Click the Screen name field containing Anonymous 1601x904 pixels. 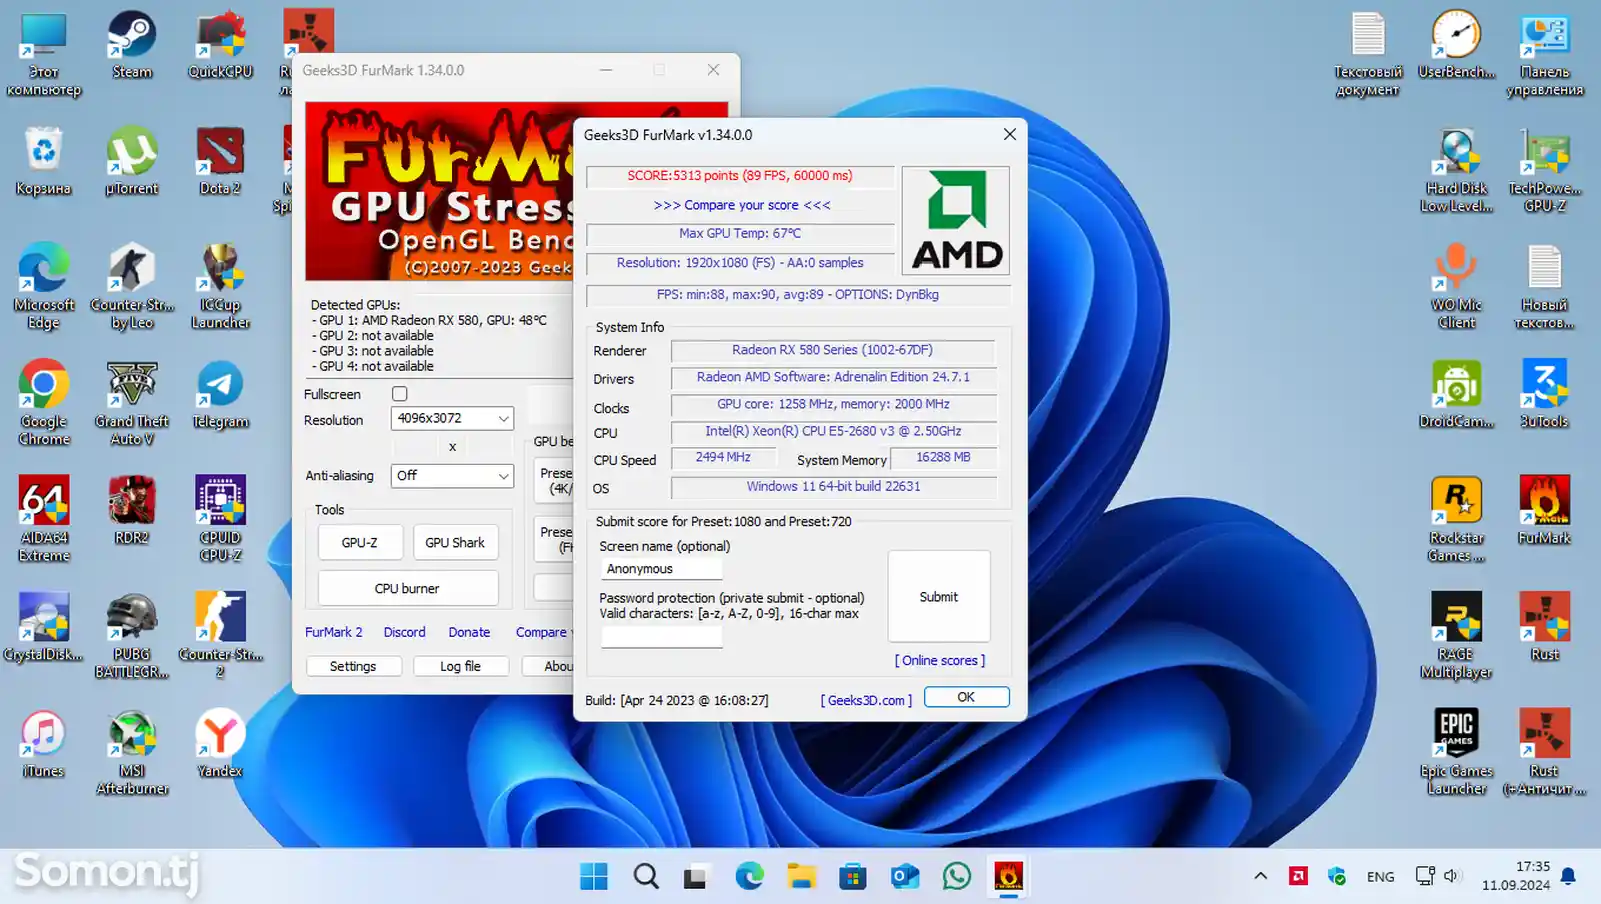click(661, 569)
